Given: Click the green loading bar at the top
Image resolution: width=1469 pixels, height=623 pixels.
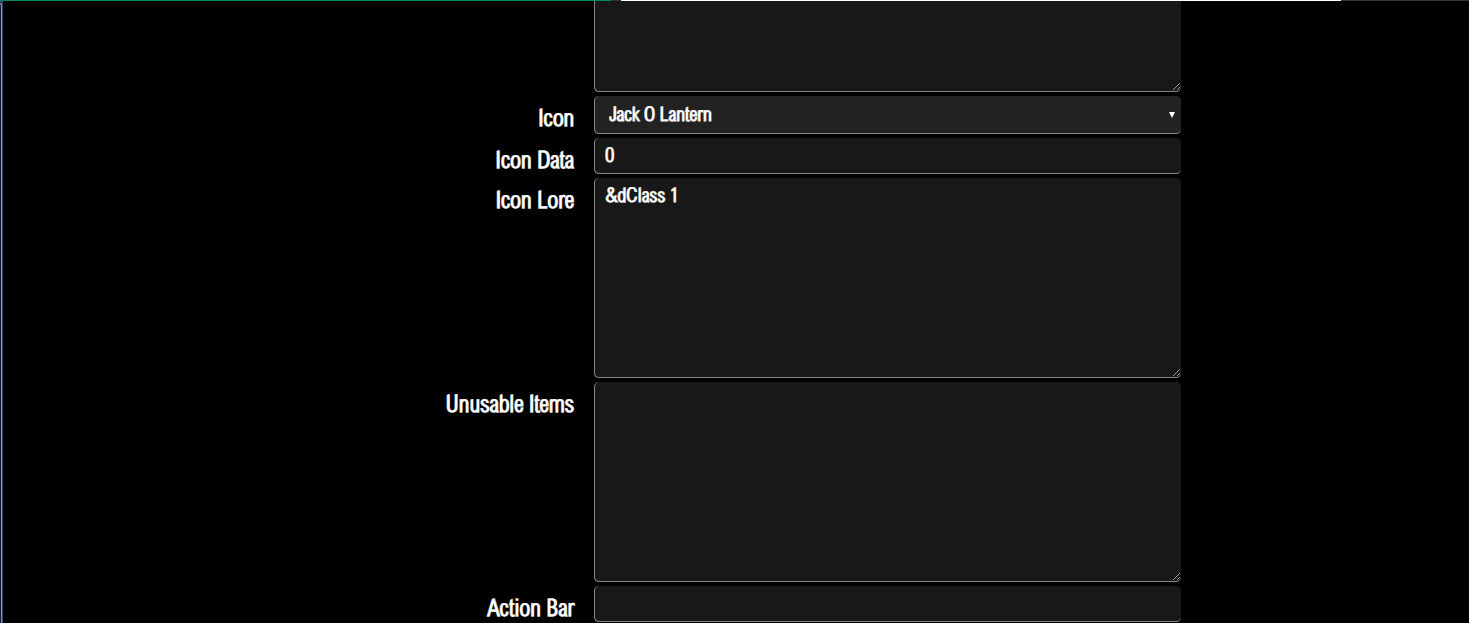Looking at the screenshot, I should click(x=300, y=1).
